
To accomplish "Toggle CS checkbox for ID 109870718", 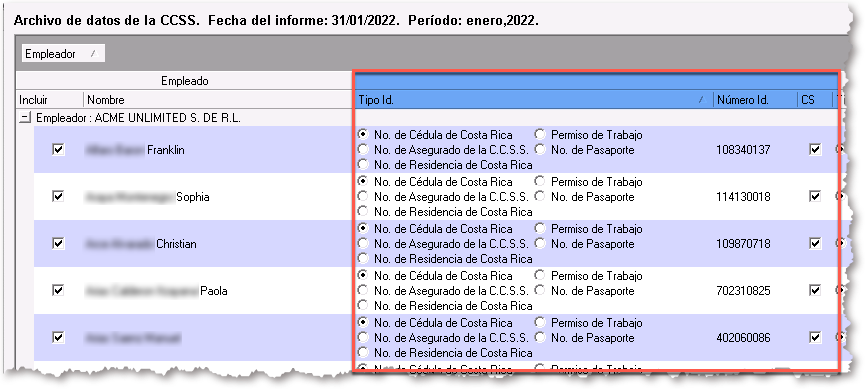I will [815, 243].
